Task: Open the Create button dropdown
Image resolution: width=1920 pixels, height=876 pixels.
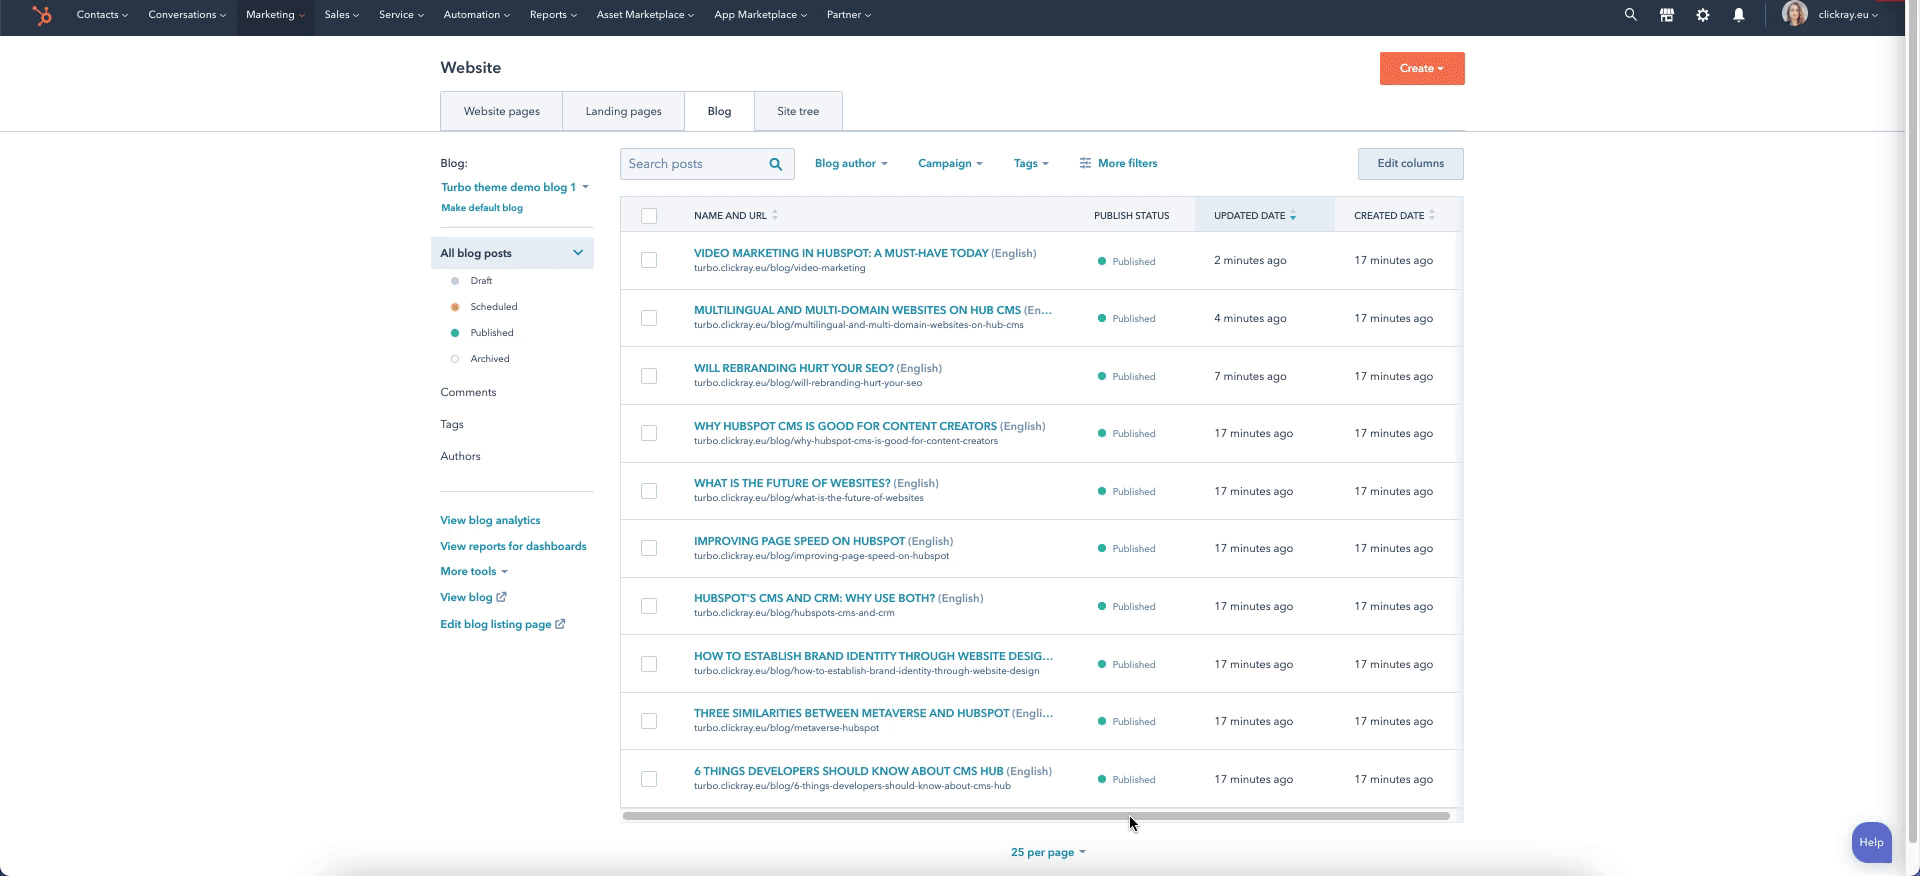Action: pos(1422,68)
